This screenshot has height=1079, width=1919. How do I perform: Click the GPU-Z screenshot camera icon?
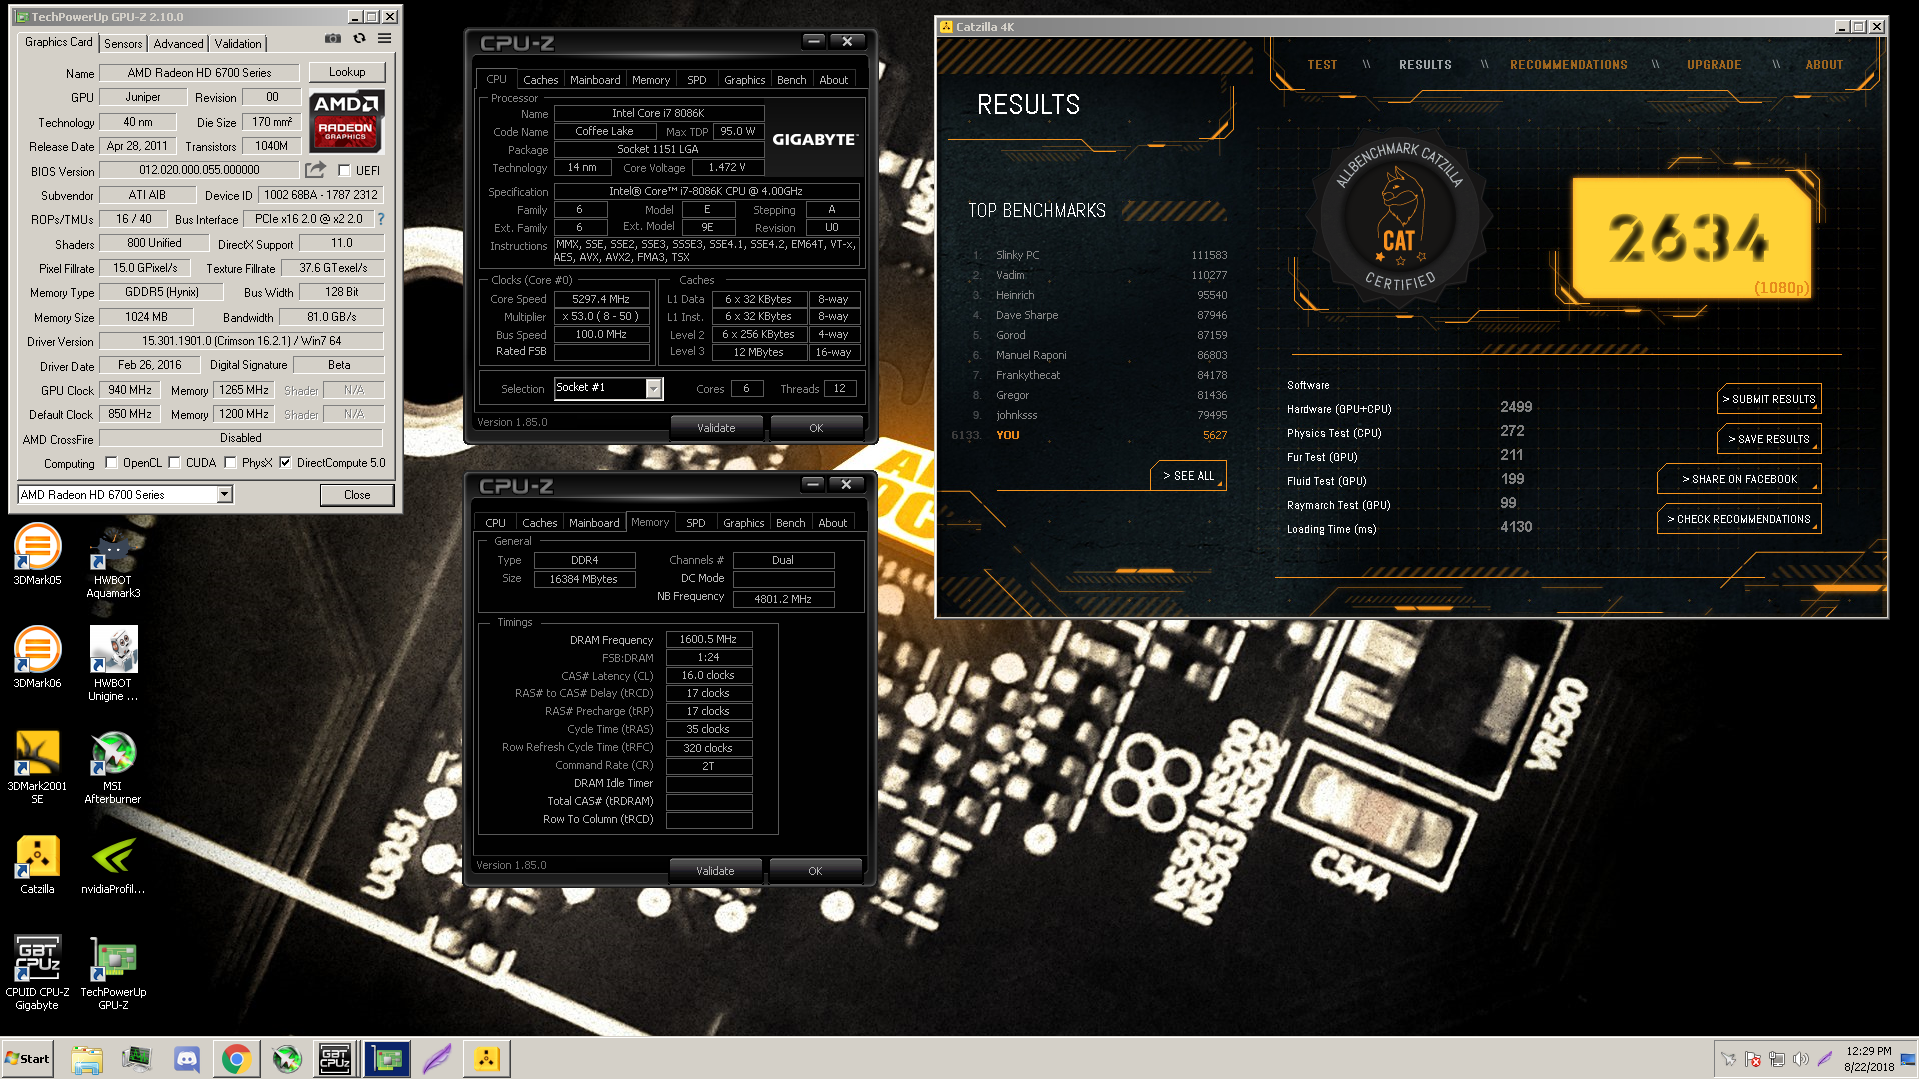[x=333, y=39]
